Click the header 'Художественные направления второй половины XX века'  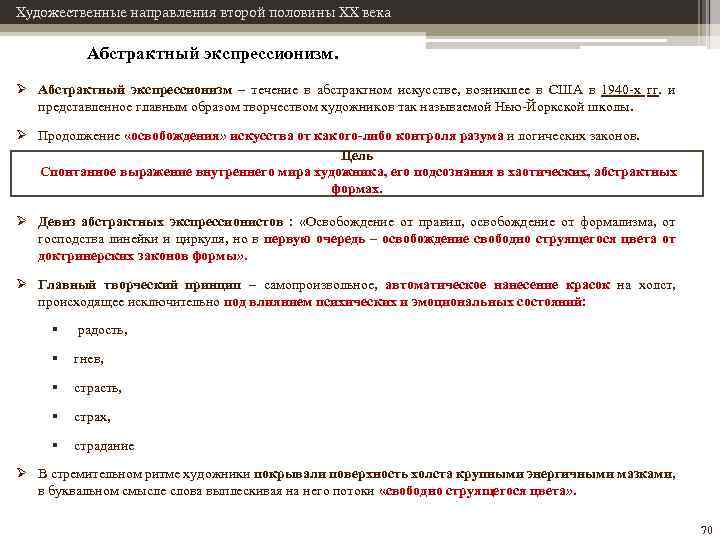pyautogui.click(x=203, y=12)
